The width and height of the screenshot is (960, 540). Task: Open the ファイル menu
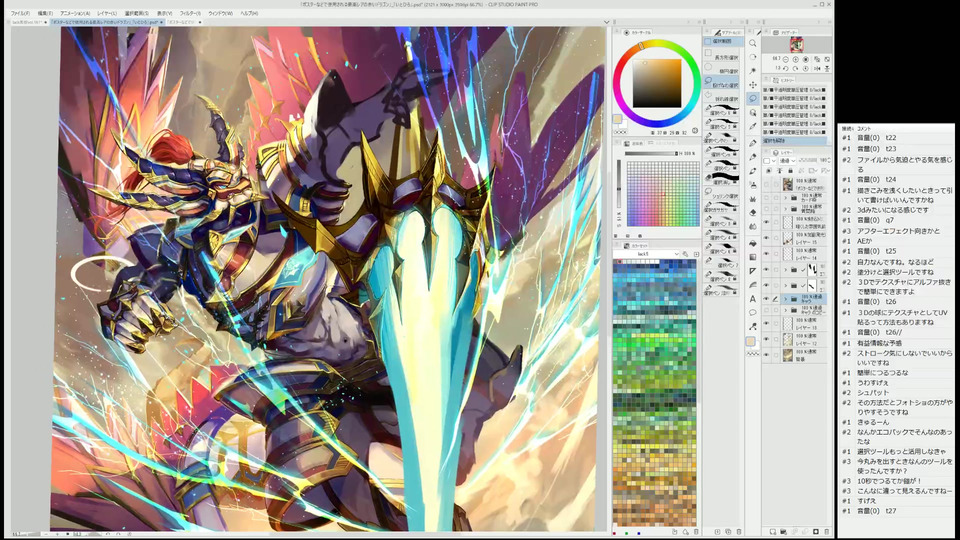(20, 13)
